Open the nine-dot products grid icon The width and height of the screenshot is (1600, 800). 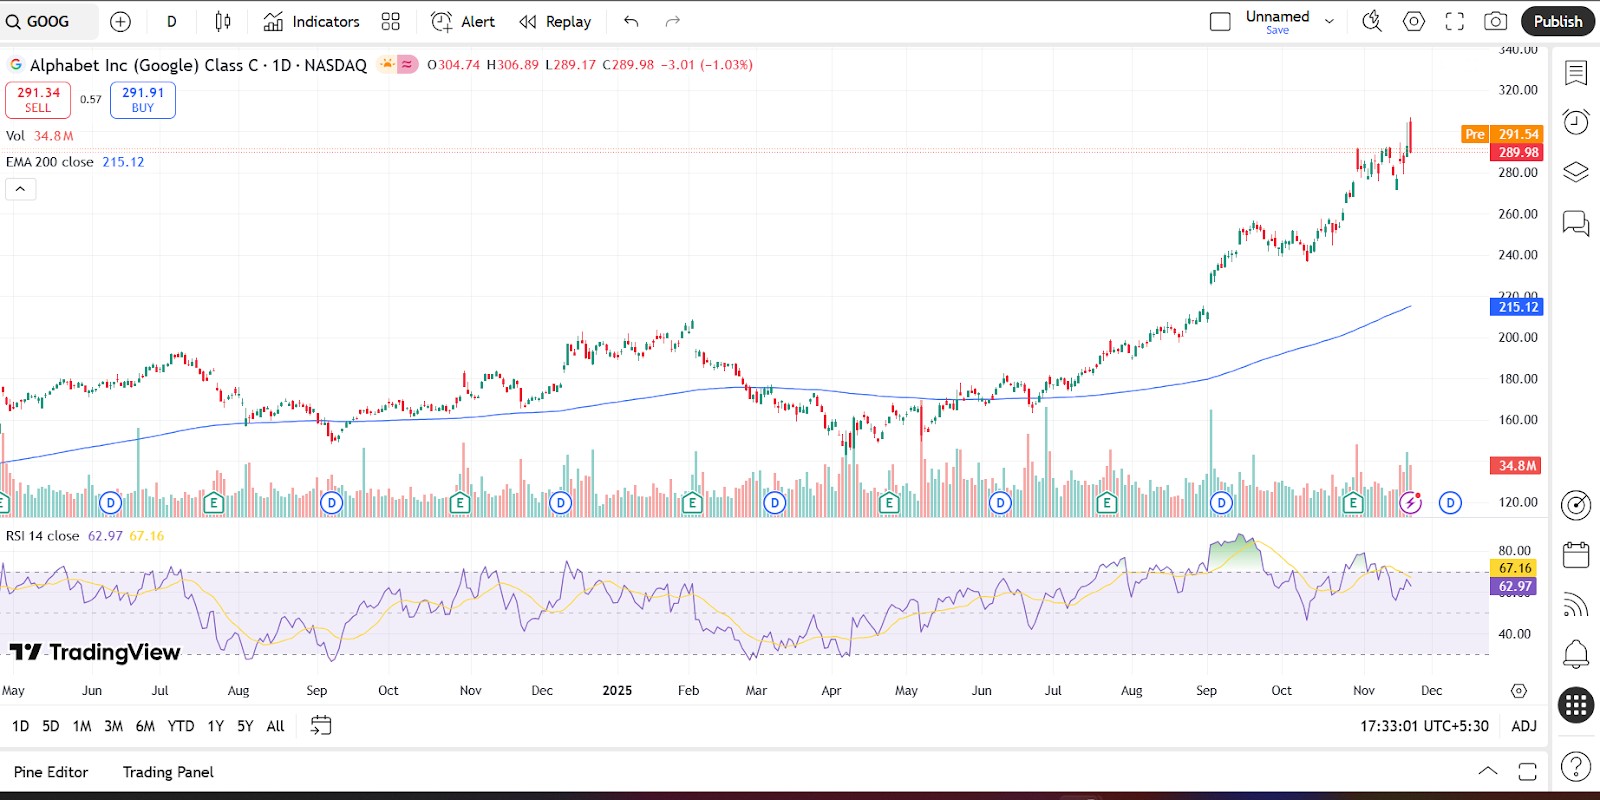click(x=1576, y=705)
